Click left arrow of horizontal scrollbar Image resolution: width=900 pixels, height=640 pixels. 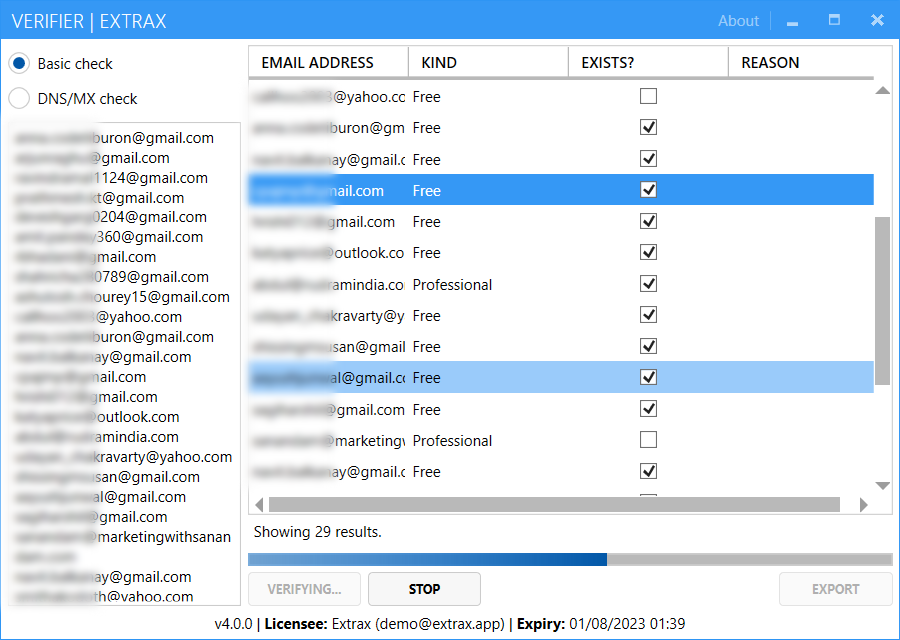coord(259,505)
